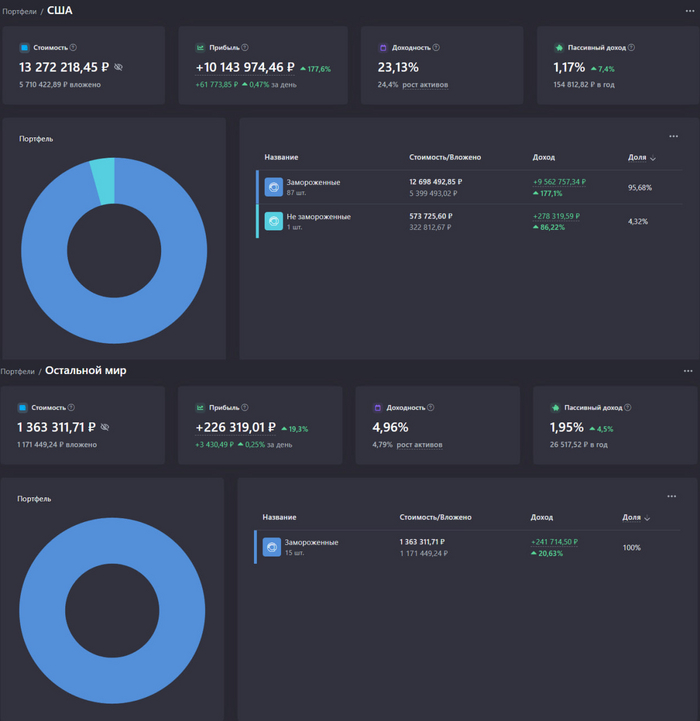
Task: Click the green Пассивный доход icon in США card
Action: click(x=559, y=47)
